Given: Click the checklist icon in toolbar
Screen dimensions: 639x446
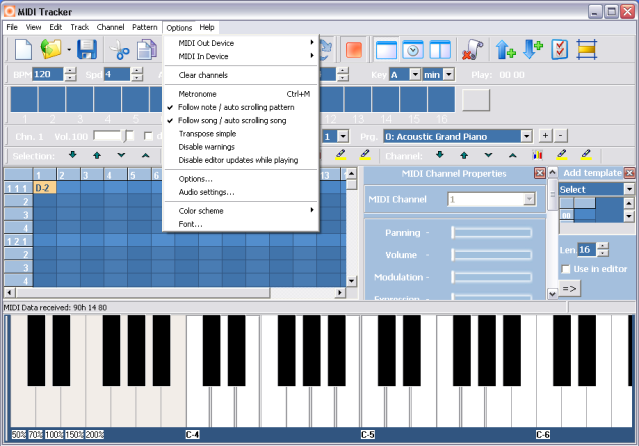Looking at the screenshot, I should (x=560, y=49).
